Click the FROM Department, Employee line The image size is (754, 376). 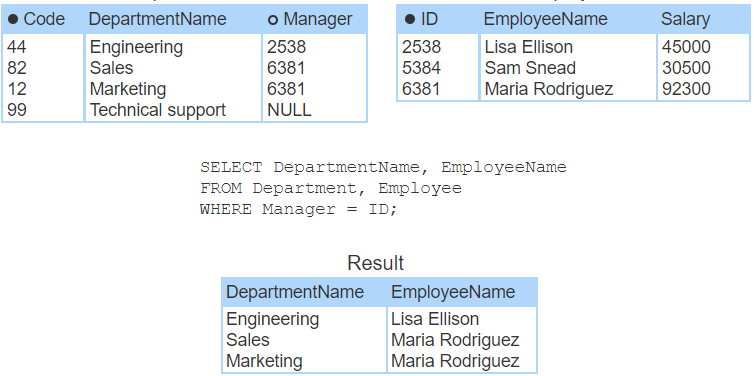click(x=331, y=188)
